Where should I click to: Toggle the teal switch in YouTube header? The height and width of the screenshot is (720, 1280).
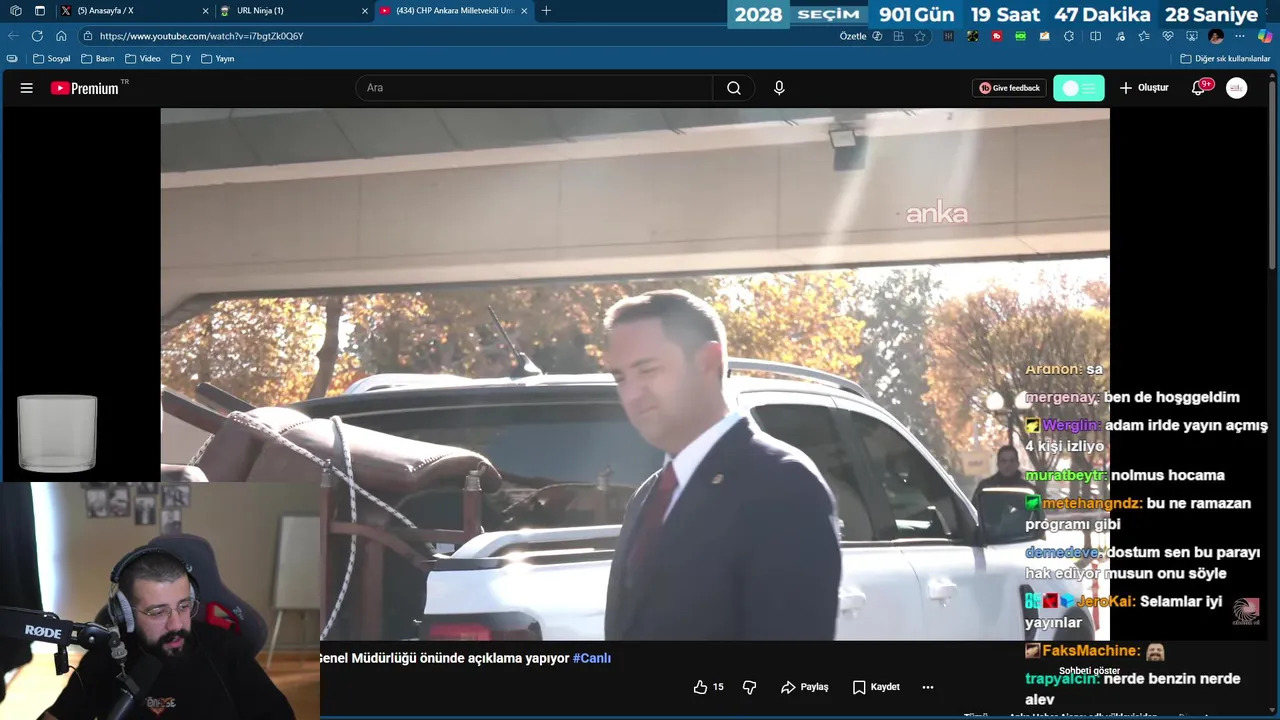[x=1079, y=88]
